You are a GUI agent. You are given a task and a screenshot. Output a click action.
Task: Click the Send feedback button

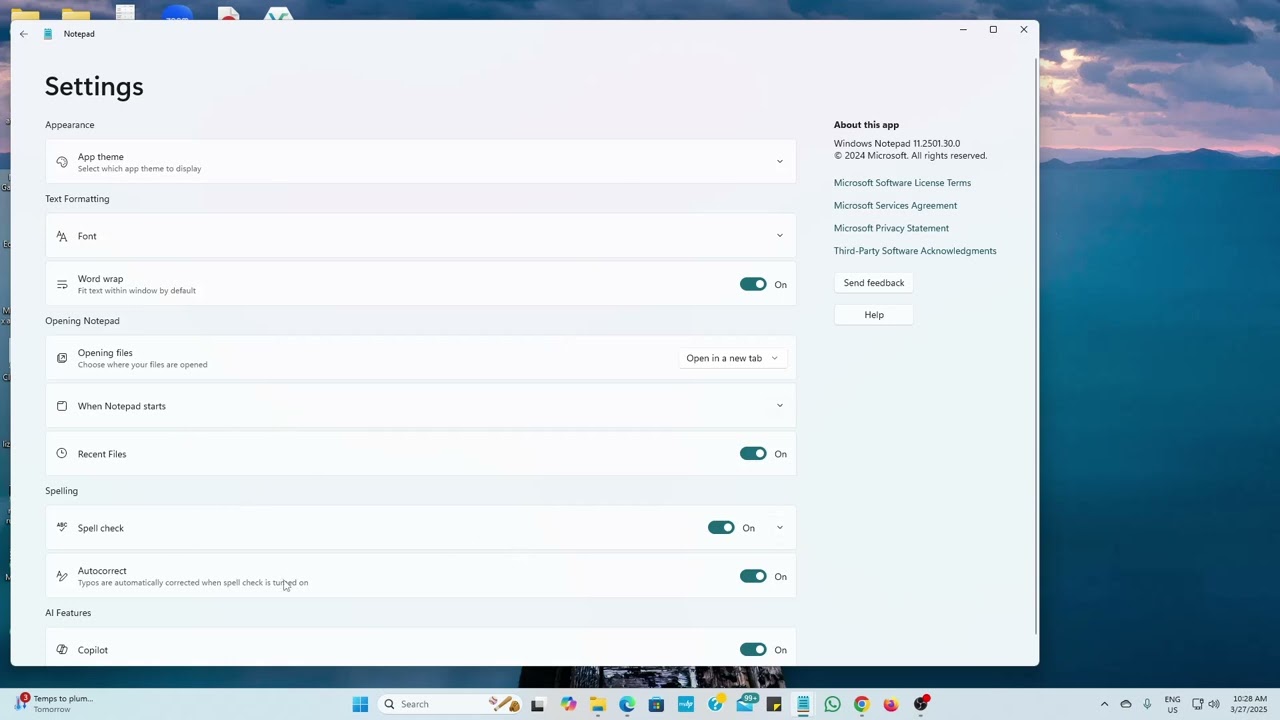(874, 283)
